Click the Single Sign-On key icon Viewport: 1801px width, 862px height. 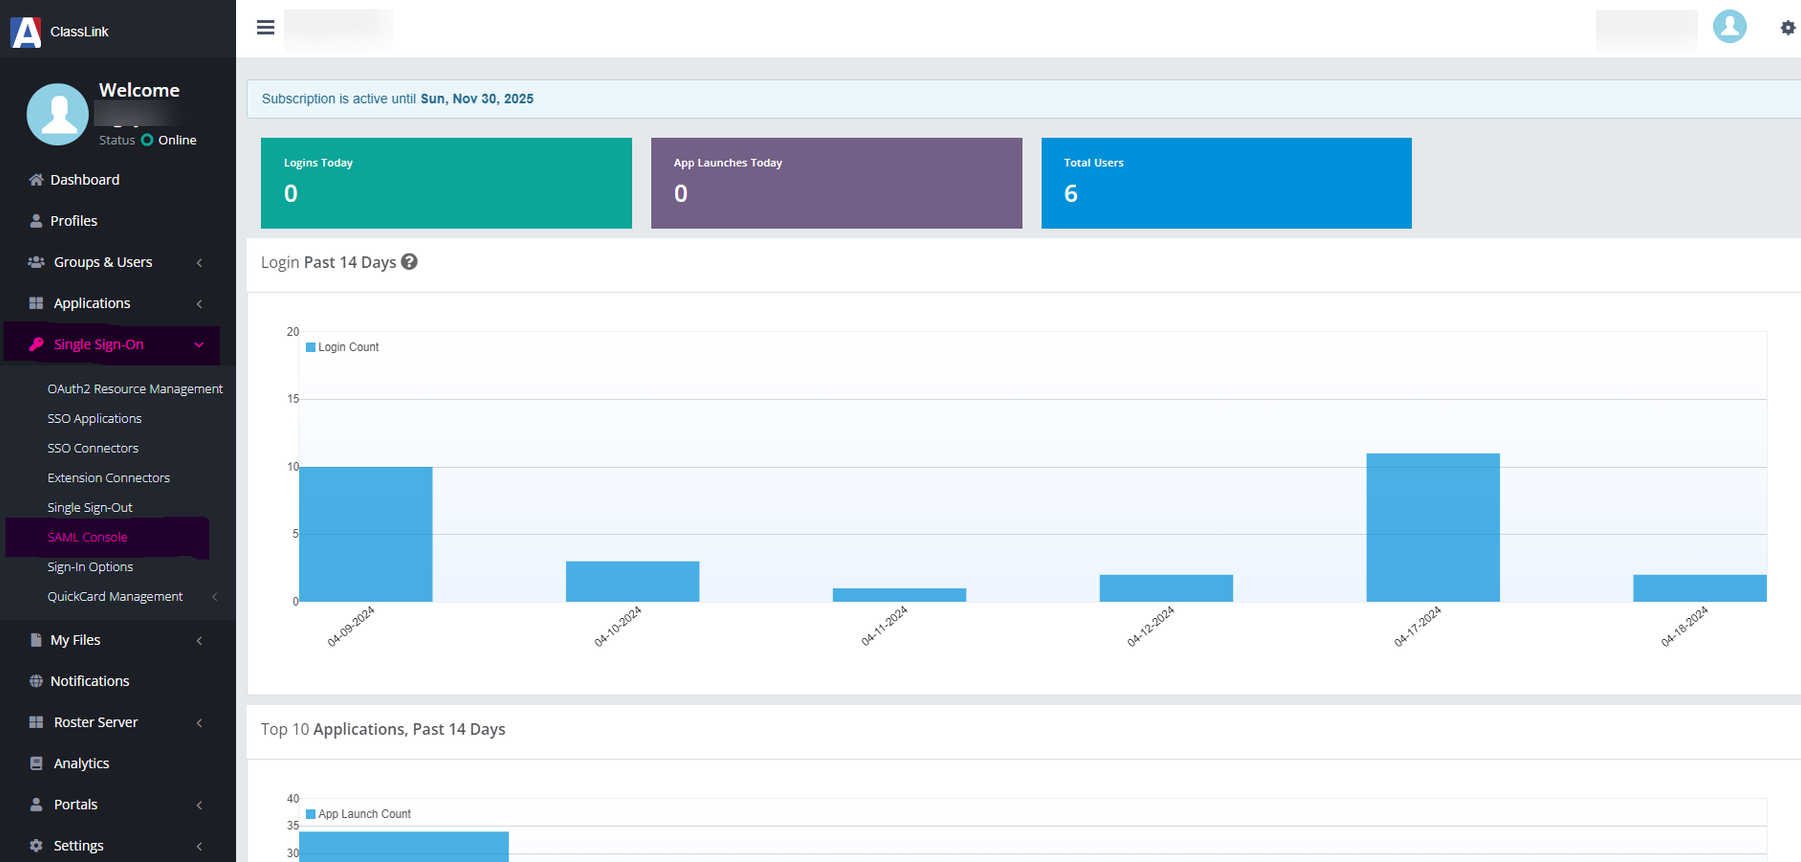click(x=36, y=344)
